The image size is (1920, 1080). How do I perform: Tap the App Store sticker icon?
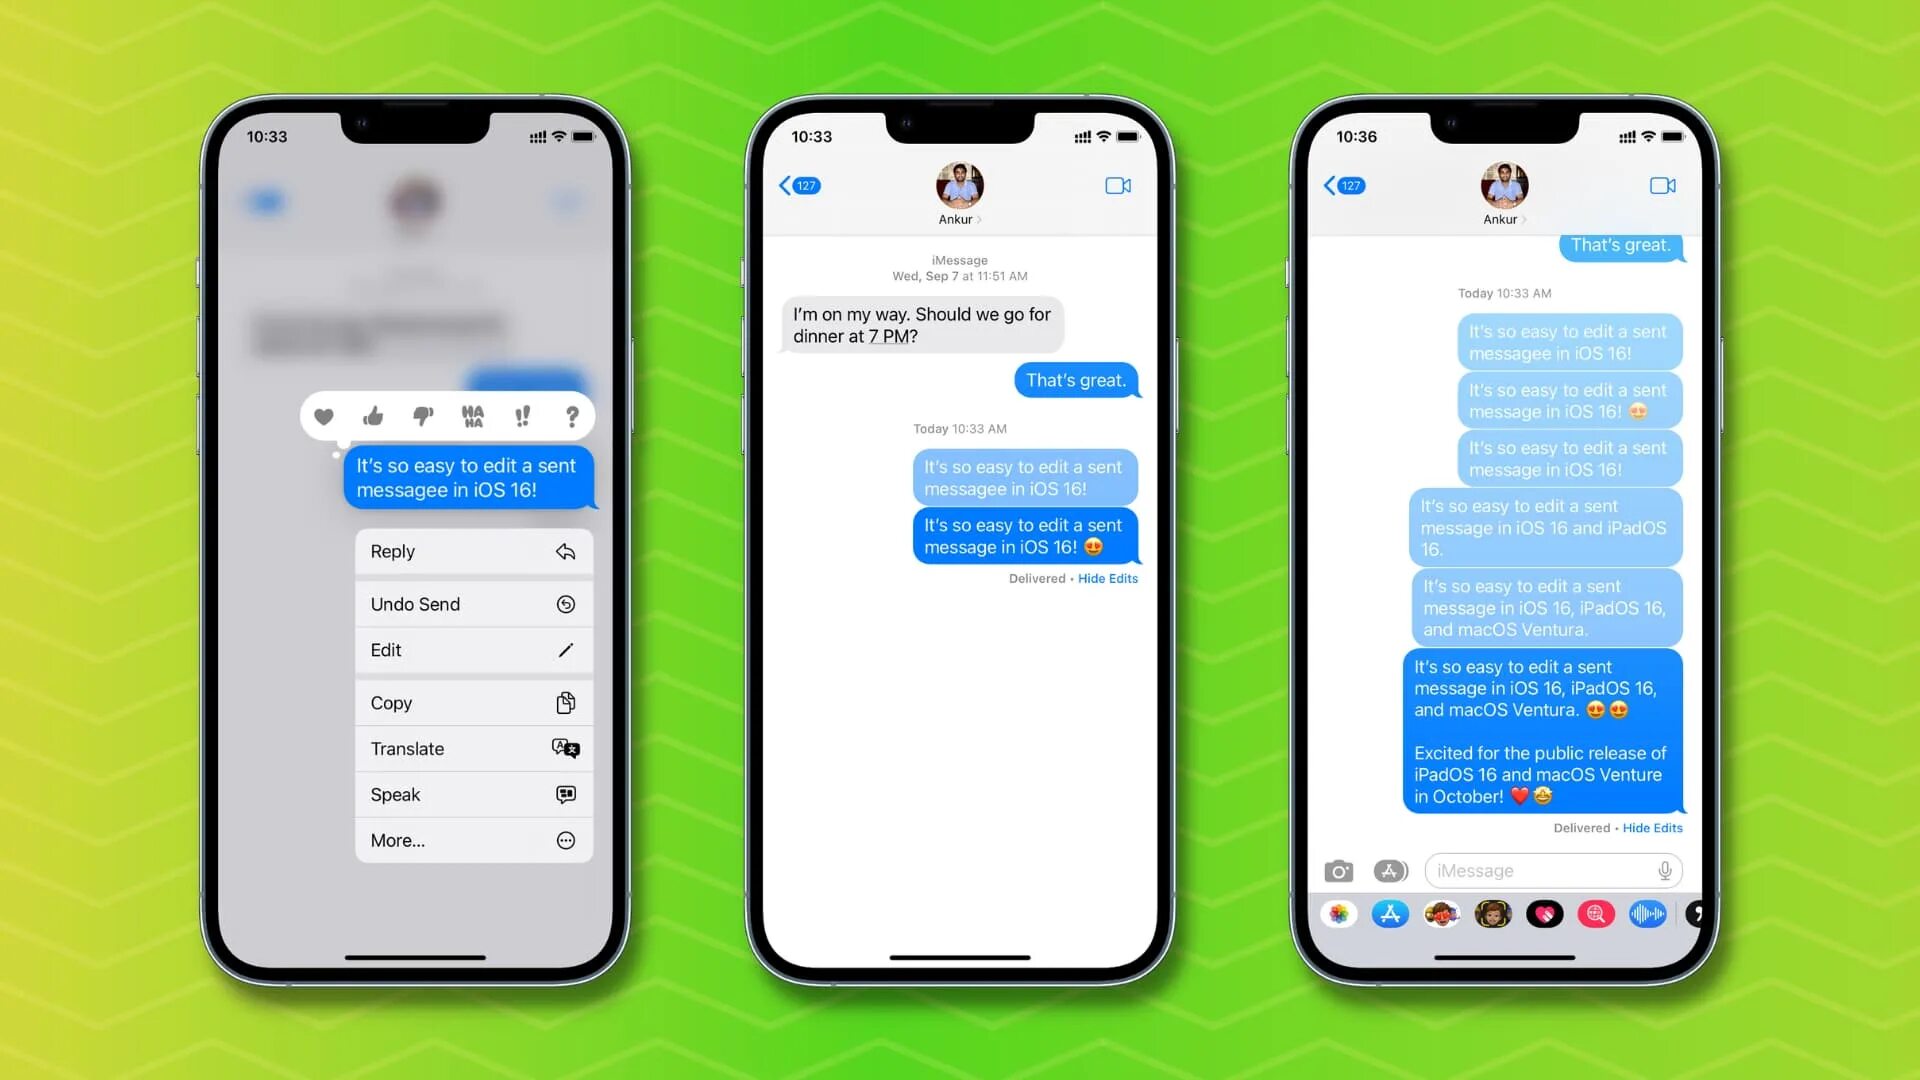[1390, 914]
